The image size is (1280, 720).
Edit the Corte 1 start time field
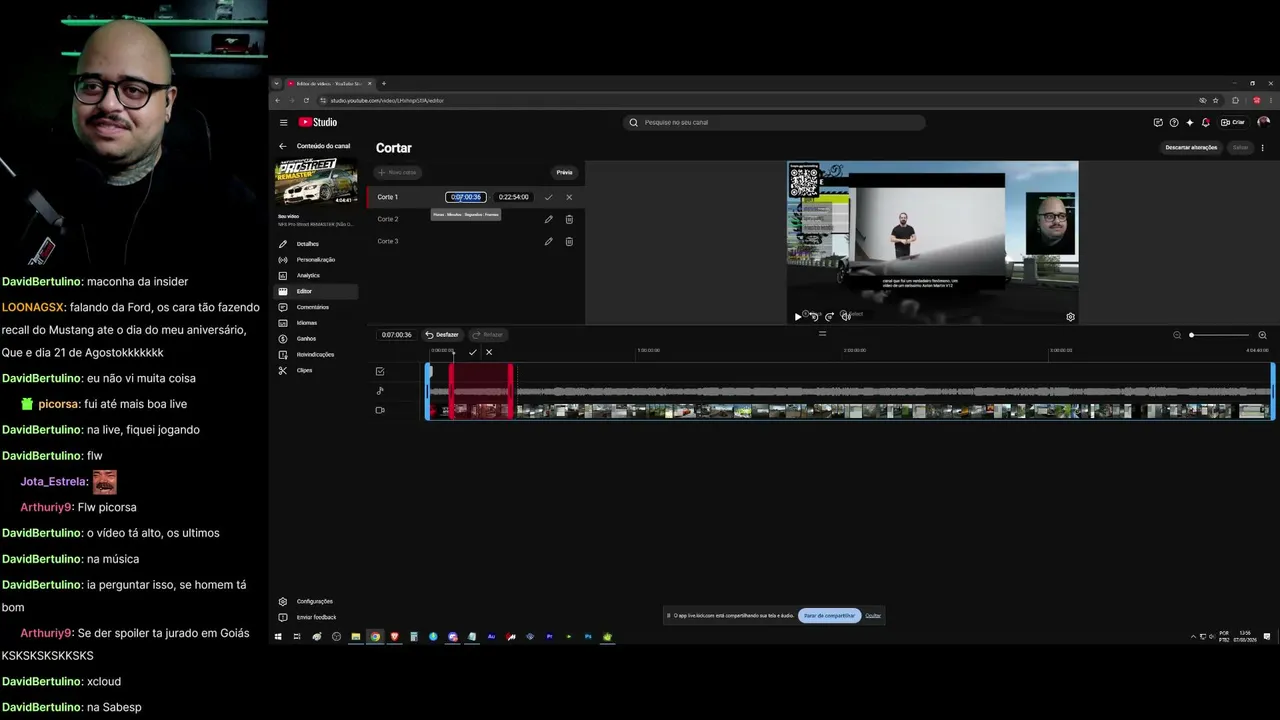click(466, 197)
